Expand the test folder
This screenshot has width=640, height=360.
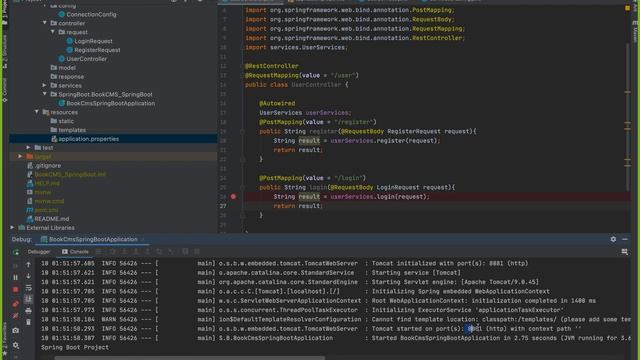coord(28,147)
